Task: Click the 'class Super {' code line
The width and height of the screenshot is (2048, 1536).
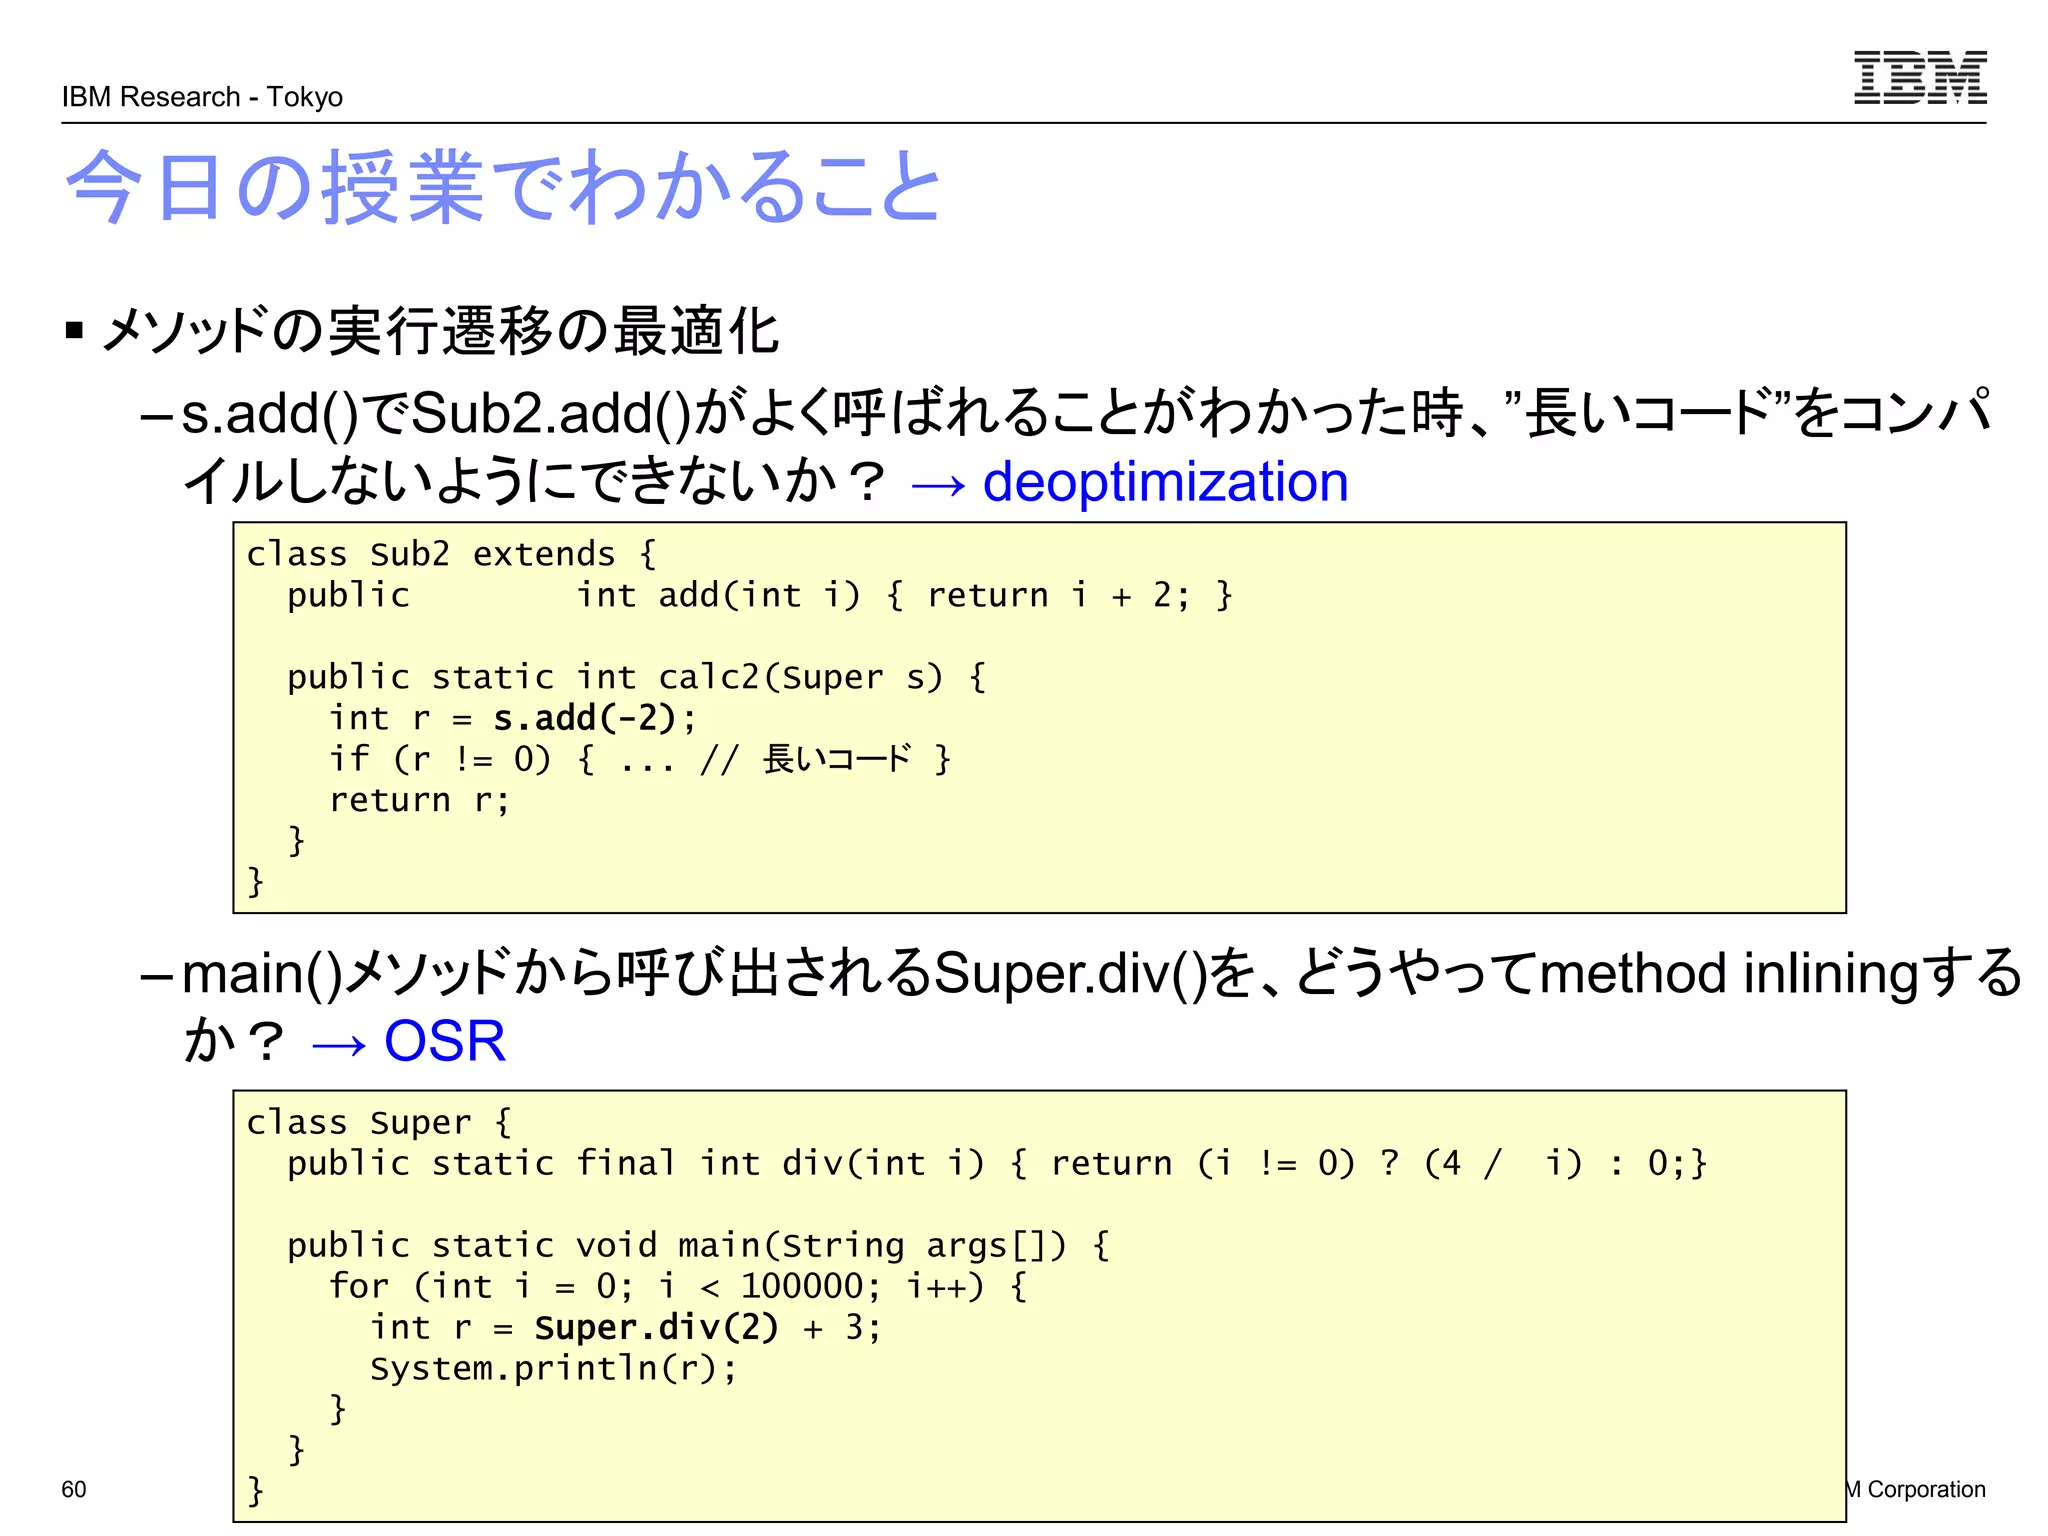Action: [379, 1122]
